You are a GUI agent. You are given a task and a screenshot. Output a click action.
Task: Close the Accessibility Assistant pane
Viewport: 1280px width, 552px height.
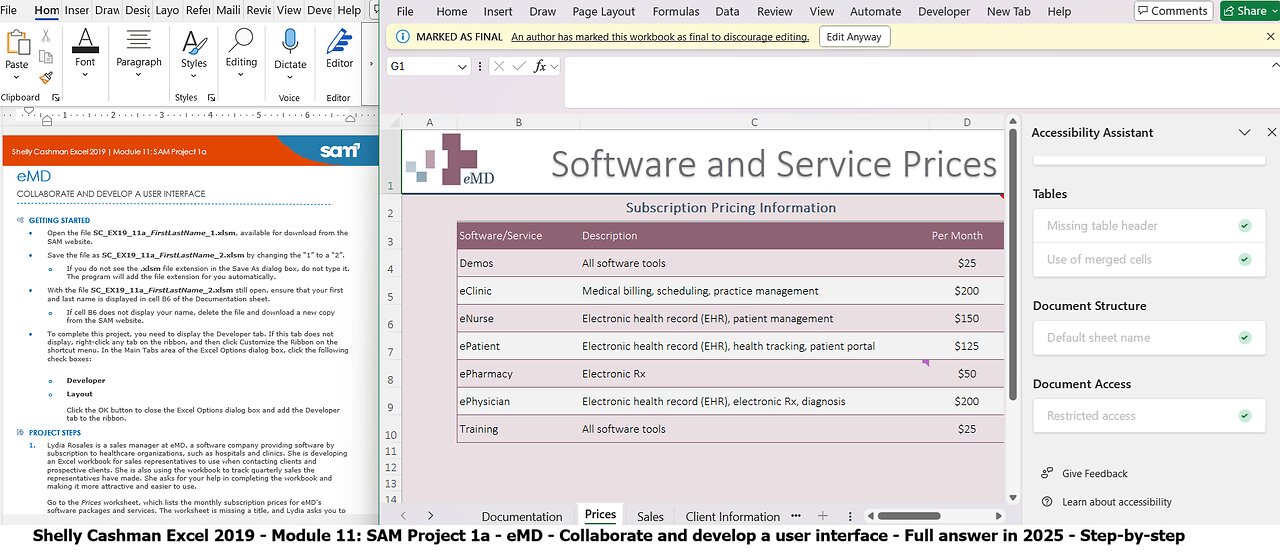[x=1271, y=132]
